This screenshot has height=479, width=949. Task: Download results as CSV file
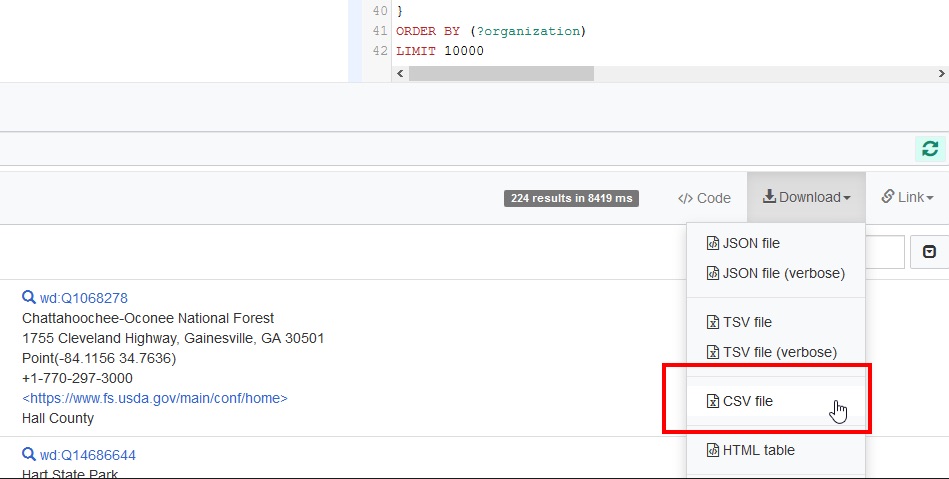[x=776, y=401]
